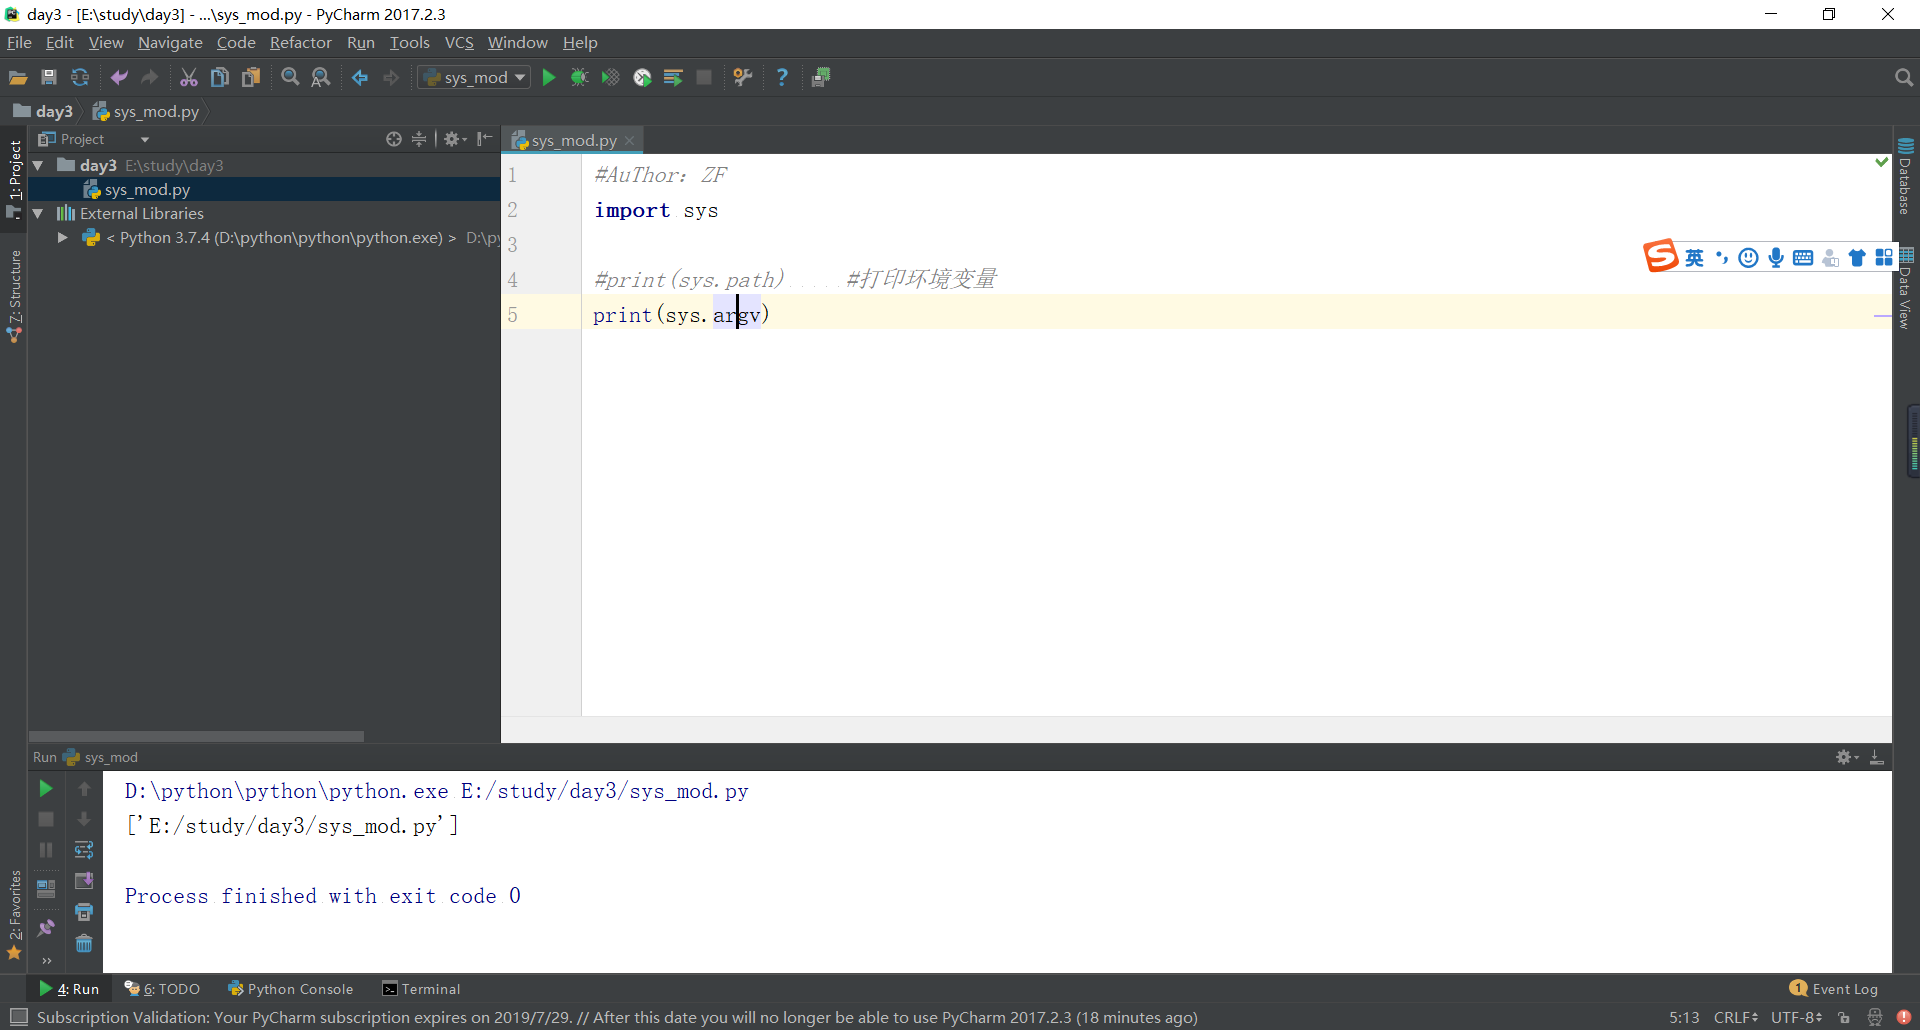Toggle tool window buttons in status bar
The image size is (1920, 1030).
point(18,1017)
